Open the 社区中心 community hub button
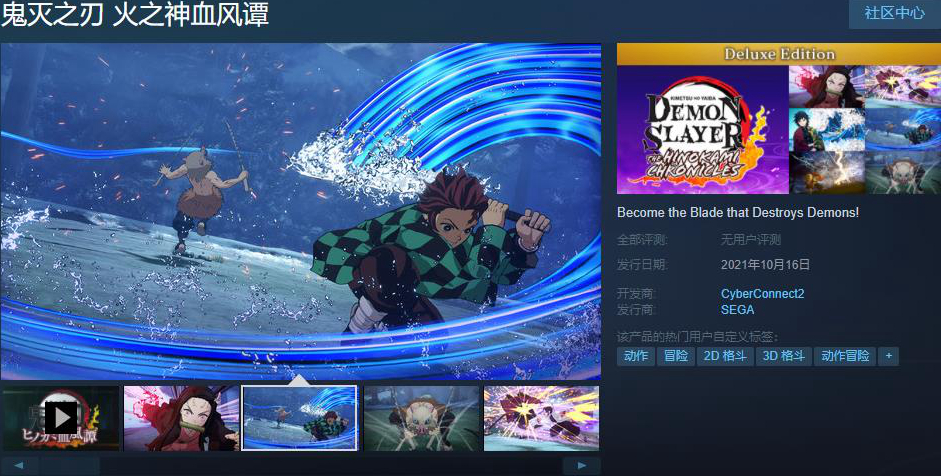The width and height of the screenshot is (941, 476). 894,13
